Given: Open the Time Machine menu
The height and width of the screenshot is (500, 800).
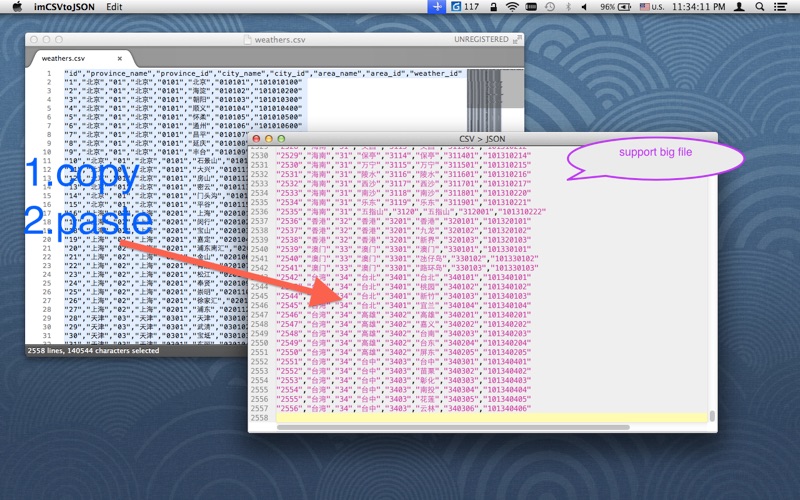Looking at the screenshot, I should (550, 7).
